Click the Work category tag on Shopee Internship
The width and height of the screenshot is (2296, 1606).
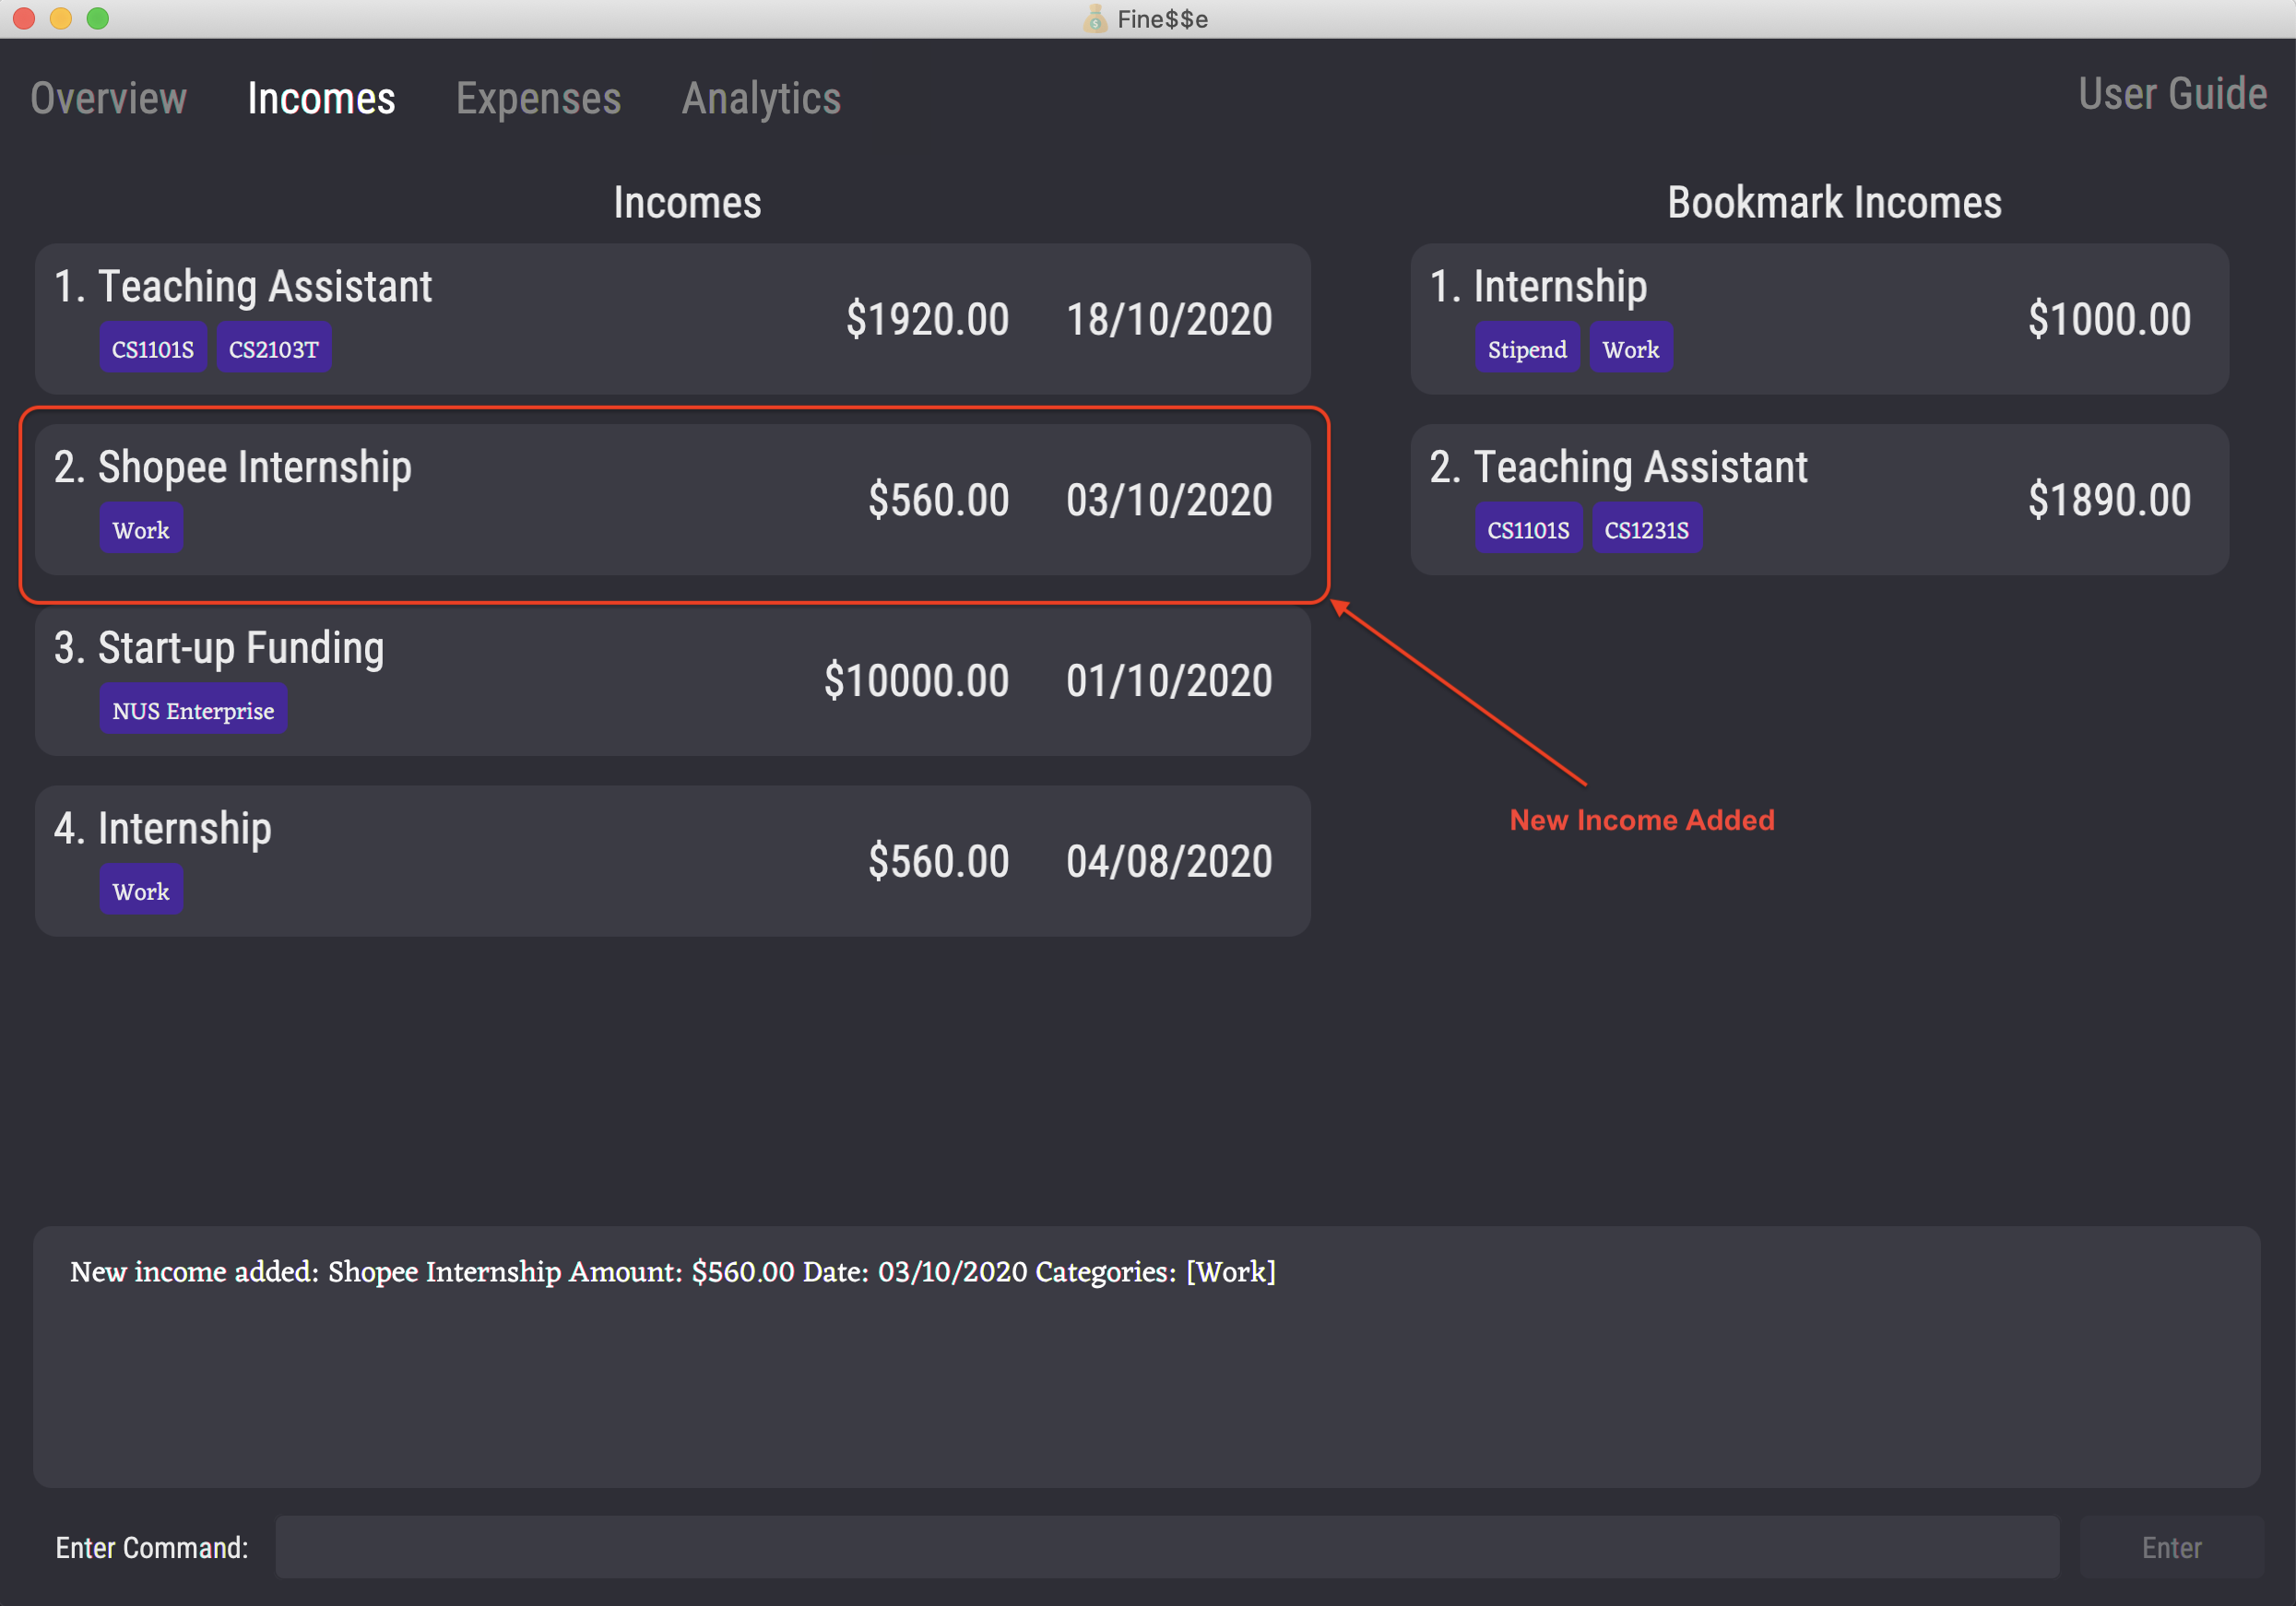(139, 530)
